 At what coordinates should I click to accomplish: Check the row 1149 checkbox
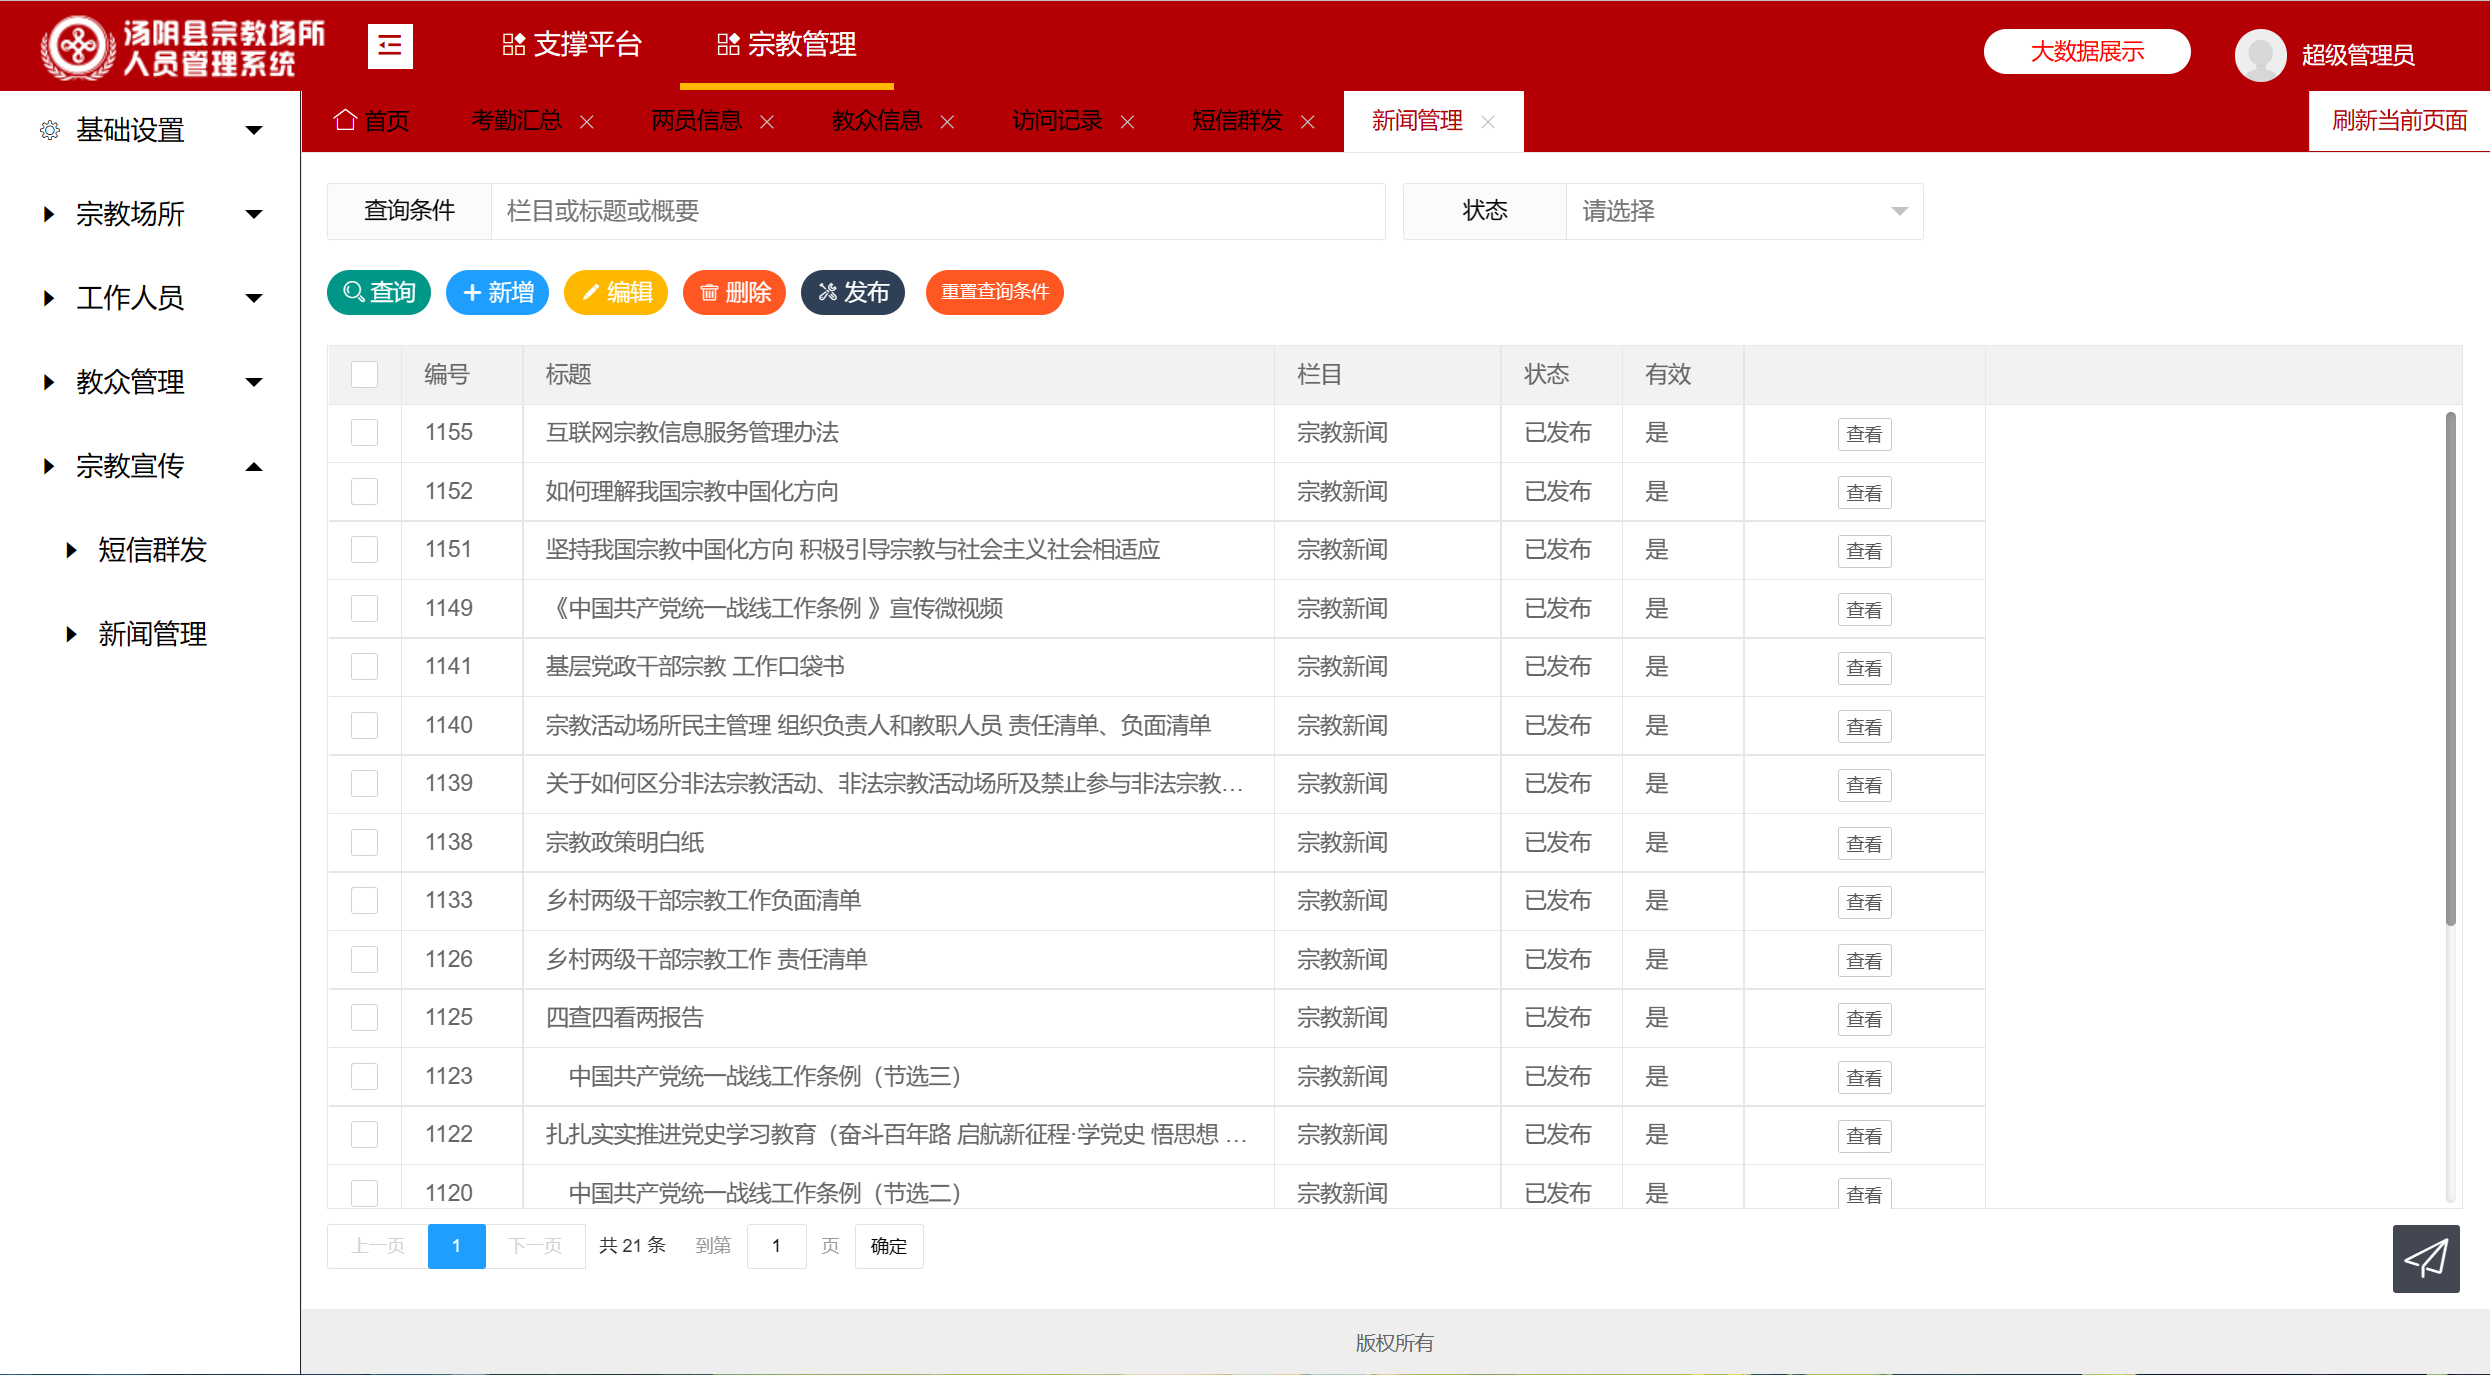click(364, 608)
